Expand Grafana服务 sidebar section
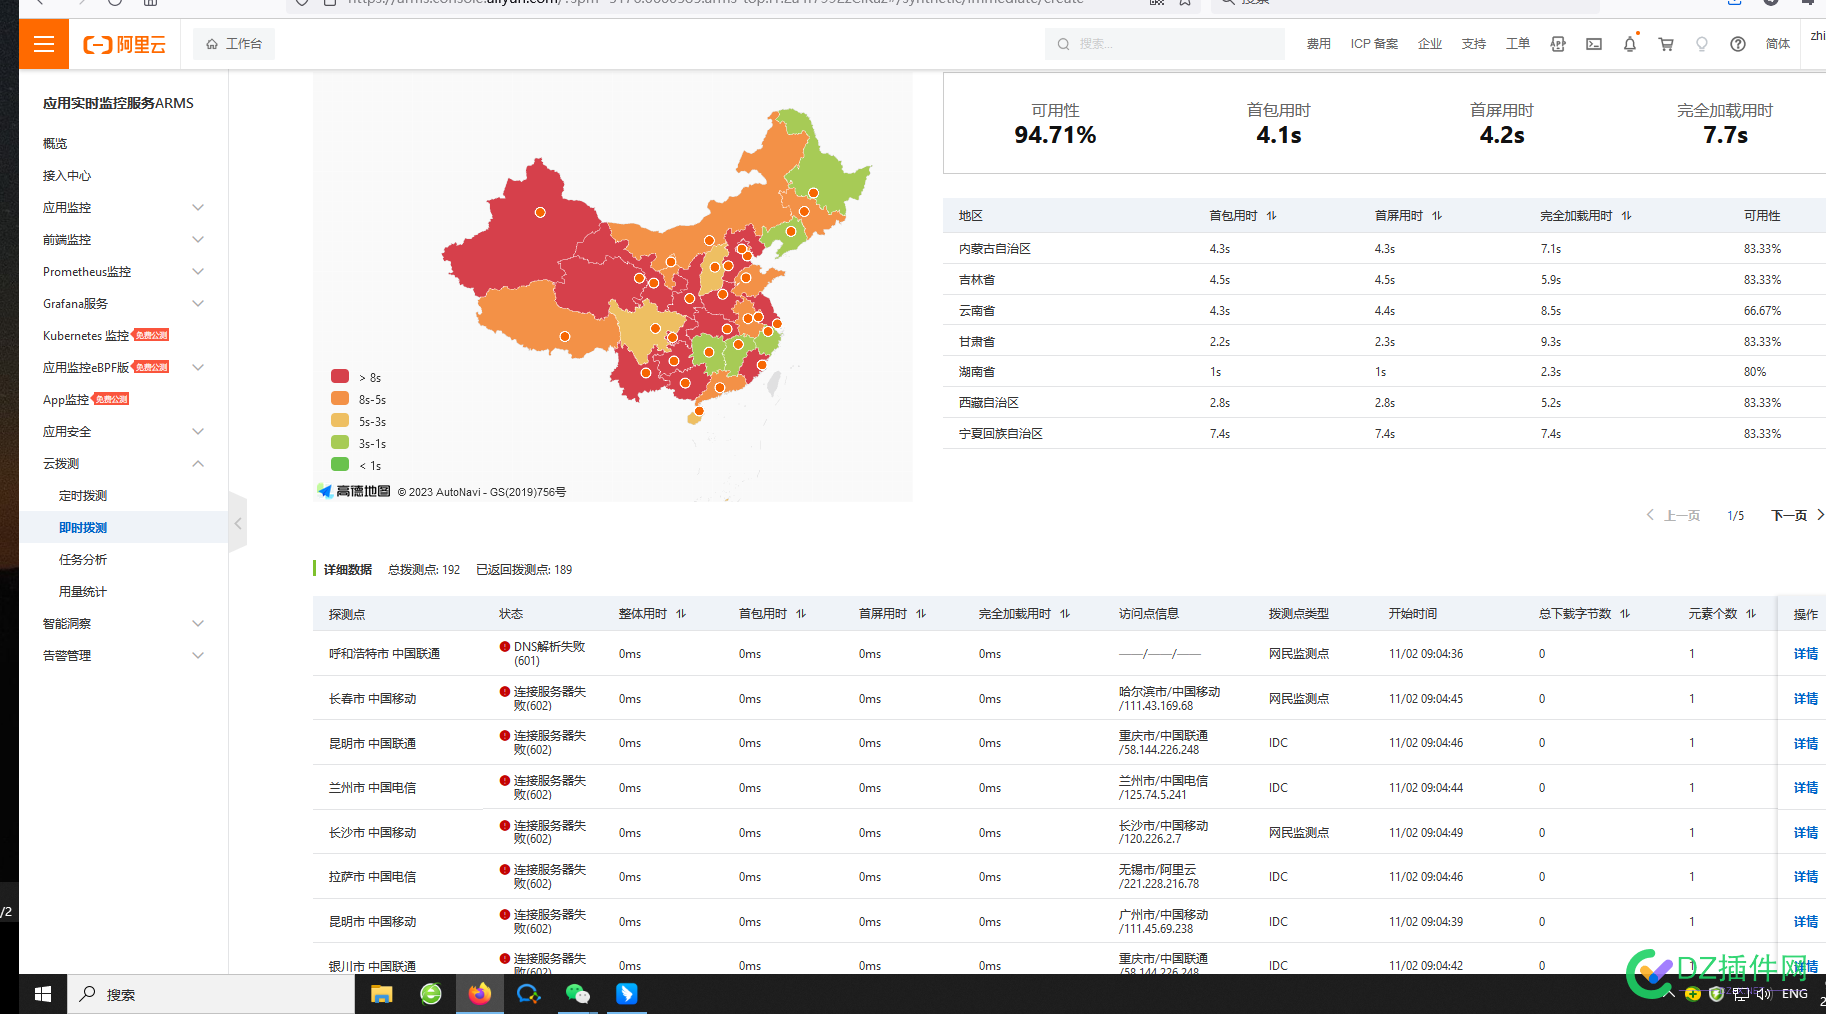This screenshot has width=1826, height=1014. 124,303
